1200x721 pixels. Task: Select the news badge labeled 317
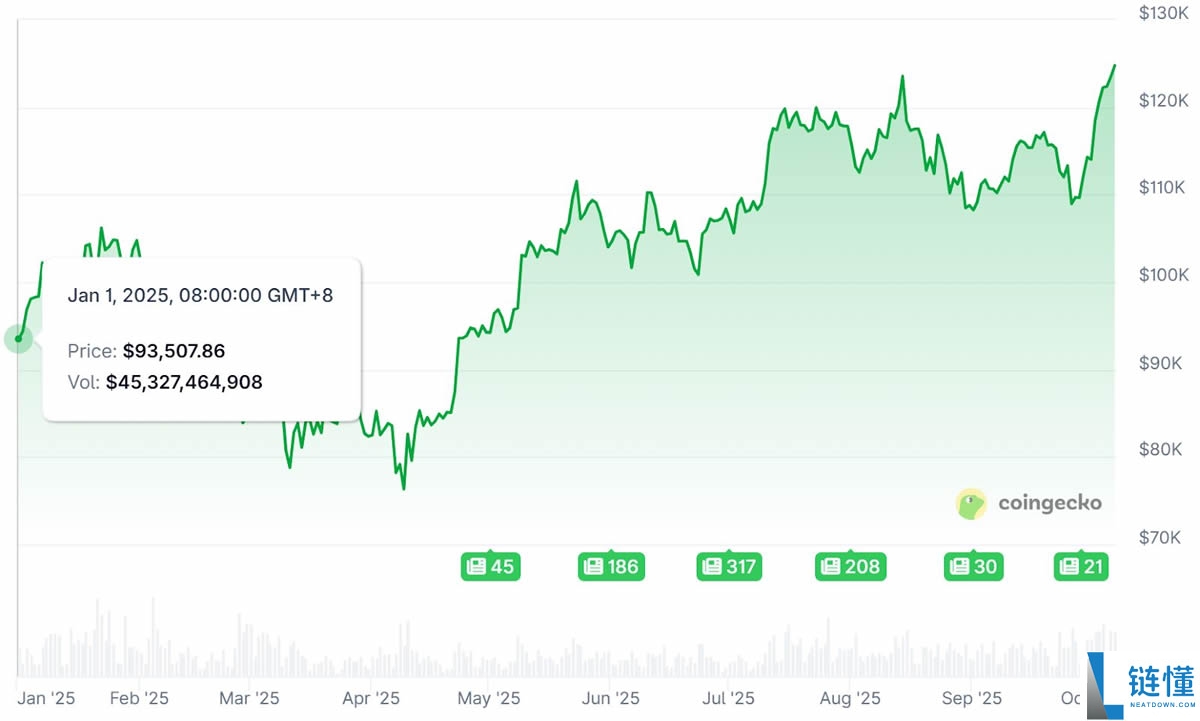pyautogui.click(x=728, y=567)
